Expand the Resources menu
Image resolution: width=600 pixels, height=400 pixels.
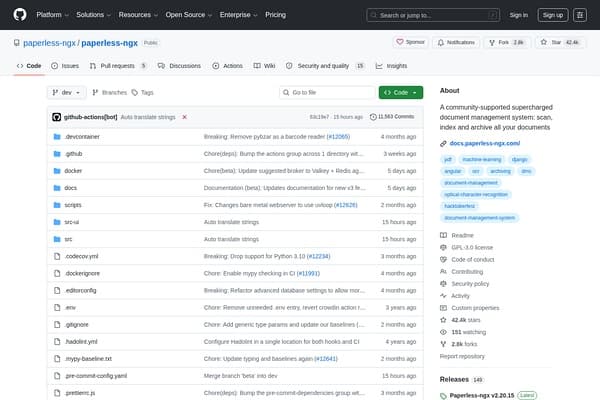coord(138,15)
